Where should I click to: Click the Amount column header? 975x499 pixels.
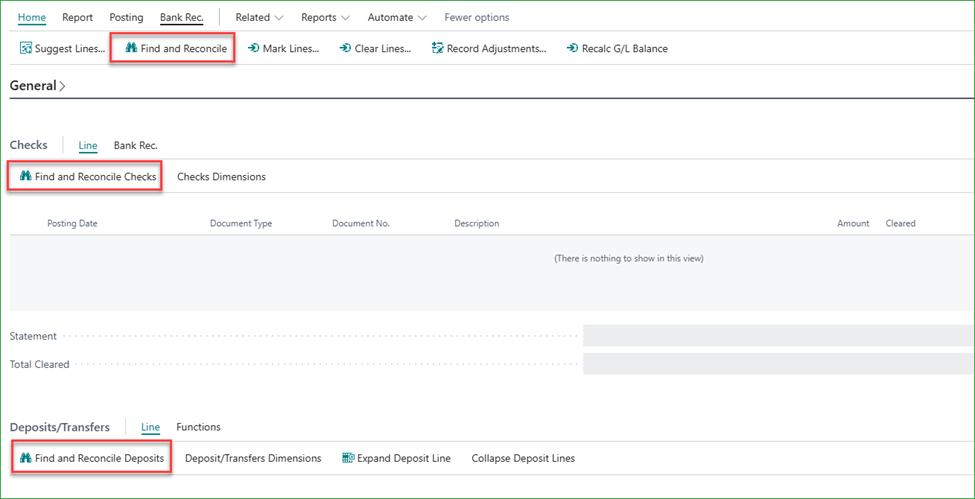point(853,223)
